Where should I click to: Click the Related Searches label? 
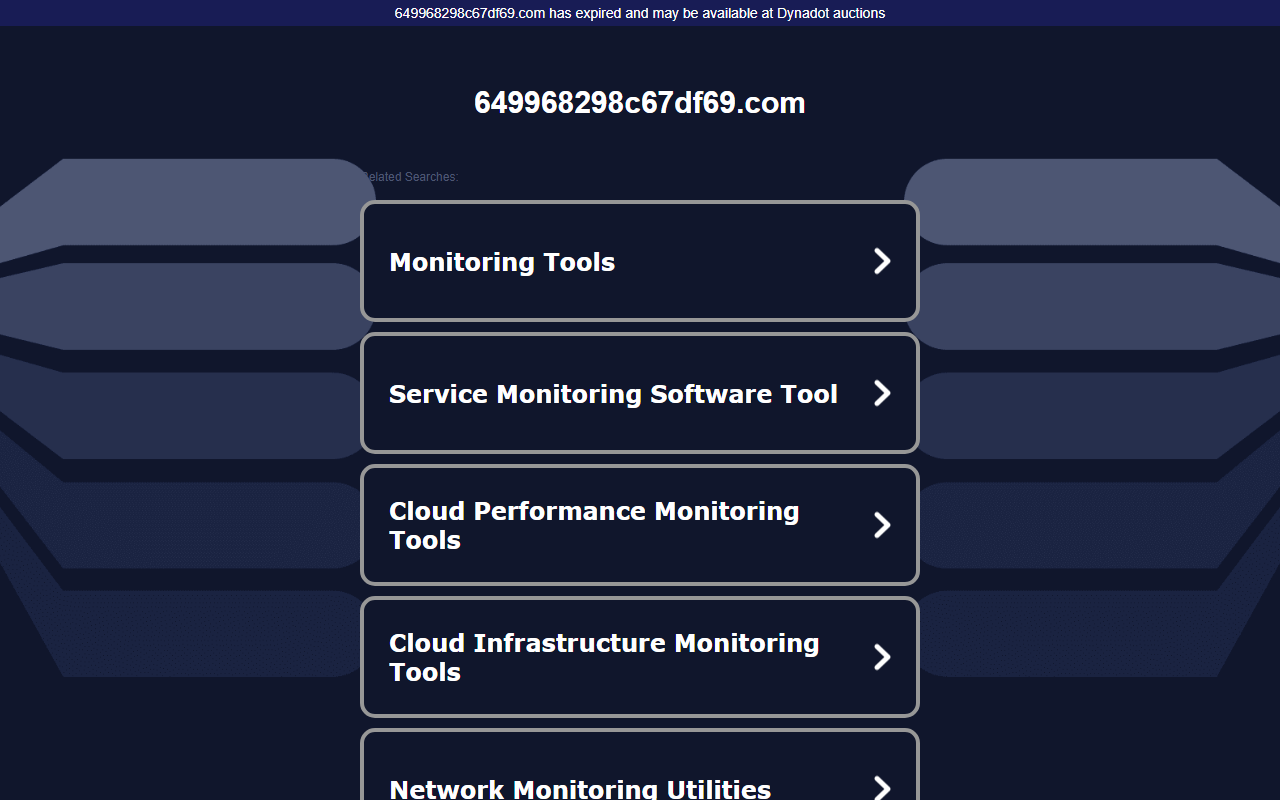pyautogui.click(x=410, y=177)
